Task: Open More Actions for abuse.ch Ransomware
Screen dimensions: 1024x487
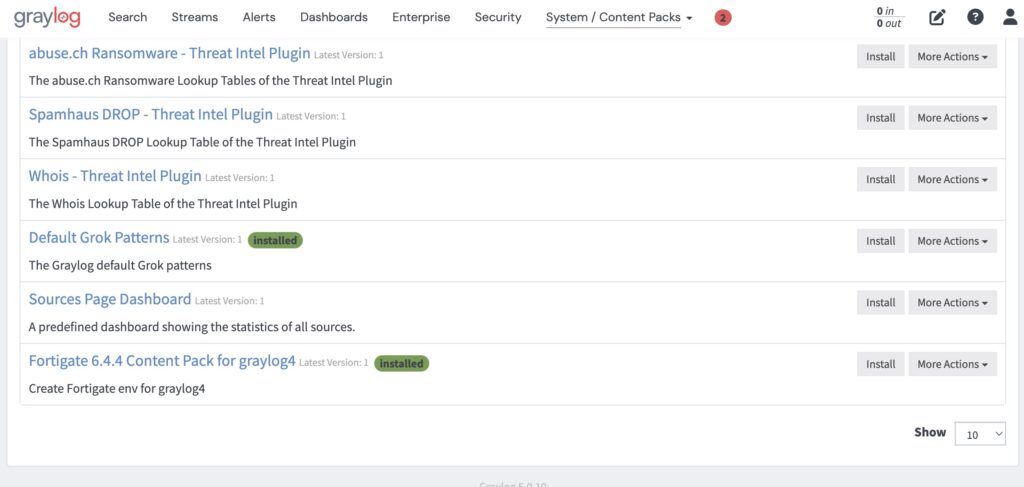Action: (952, 57)
